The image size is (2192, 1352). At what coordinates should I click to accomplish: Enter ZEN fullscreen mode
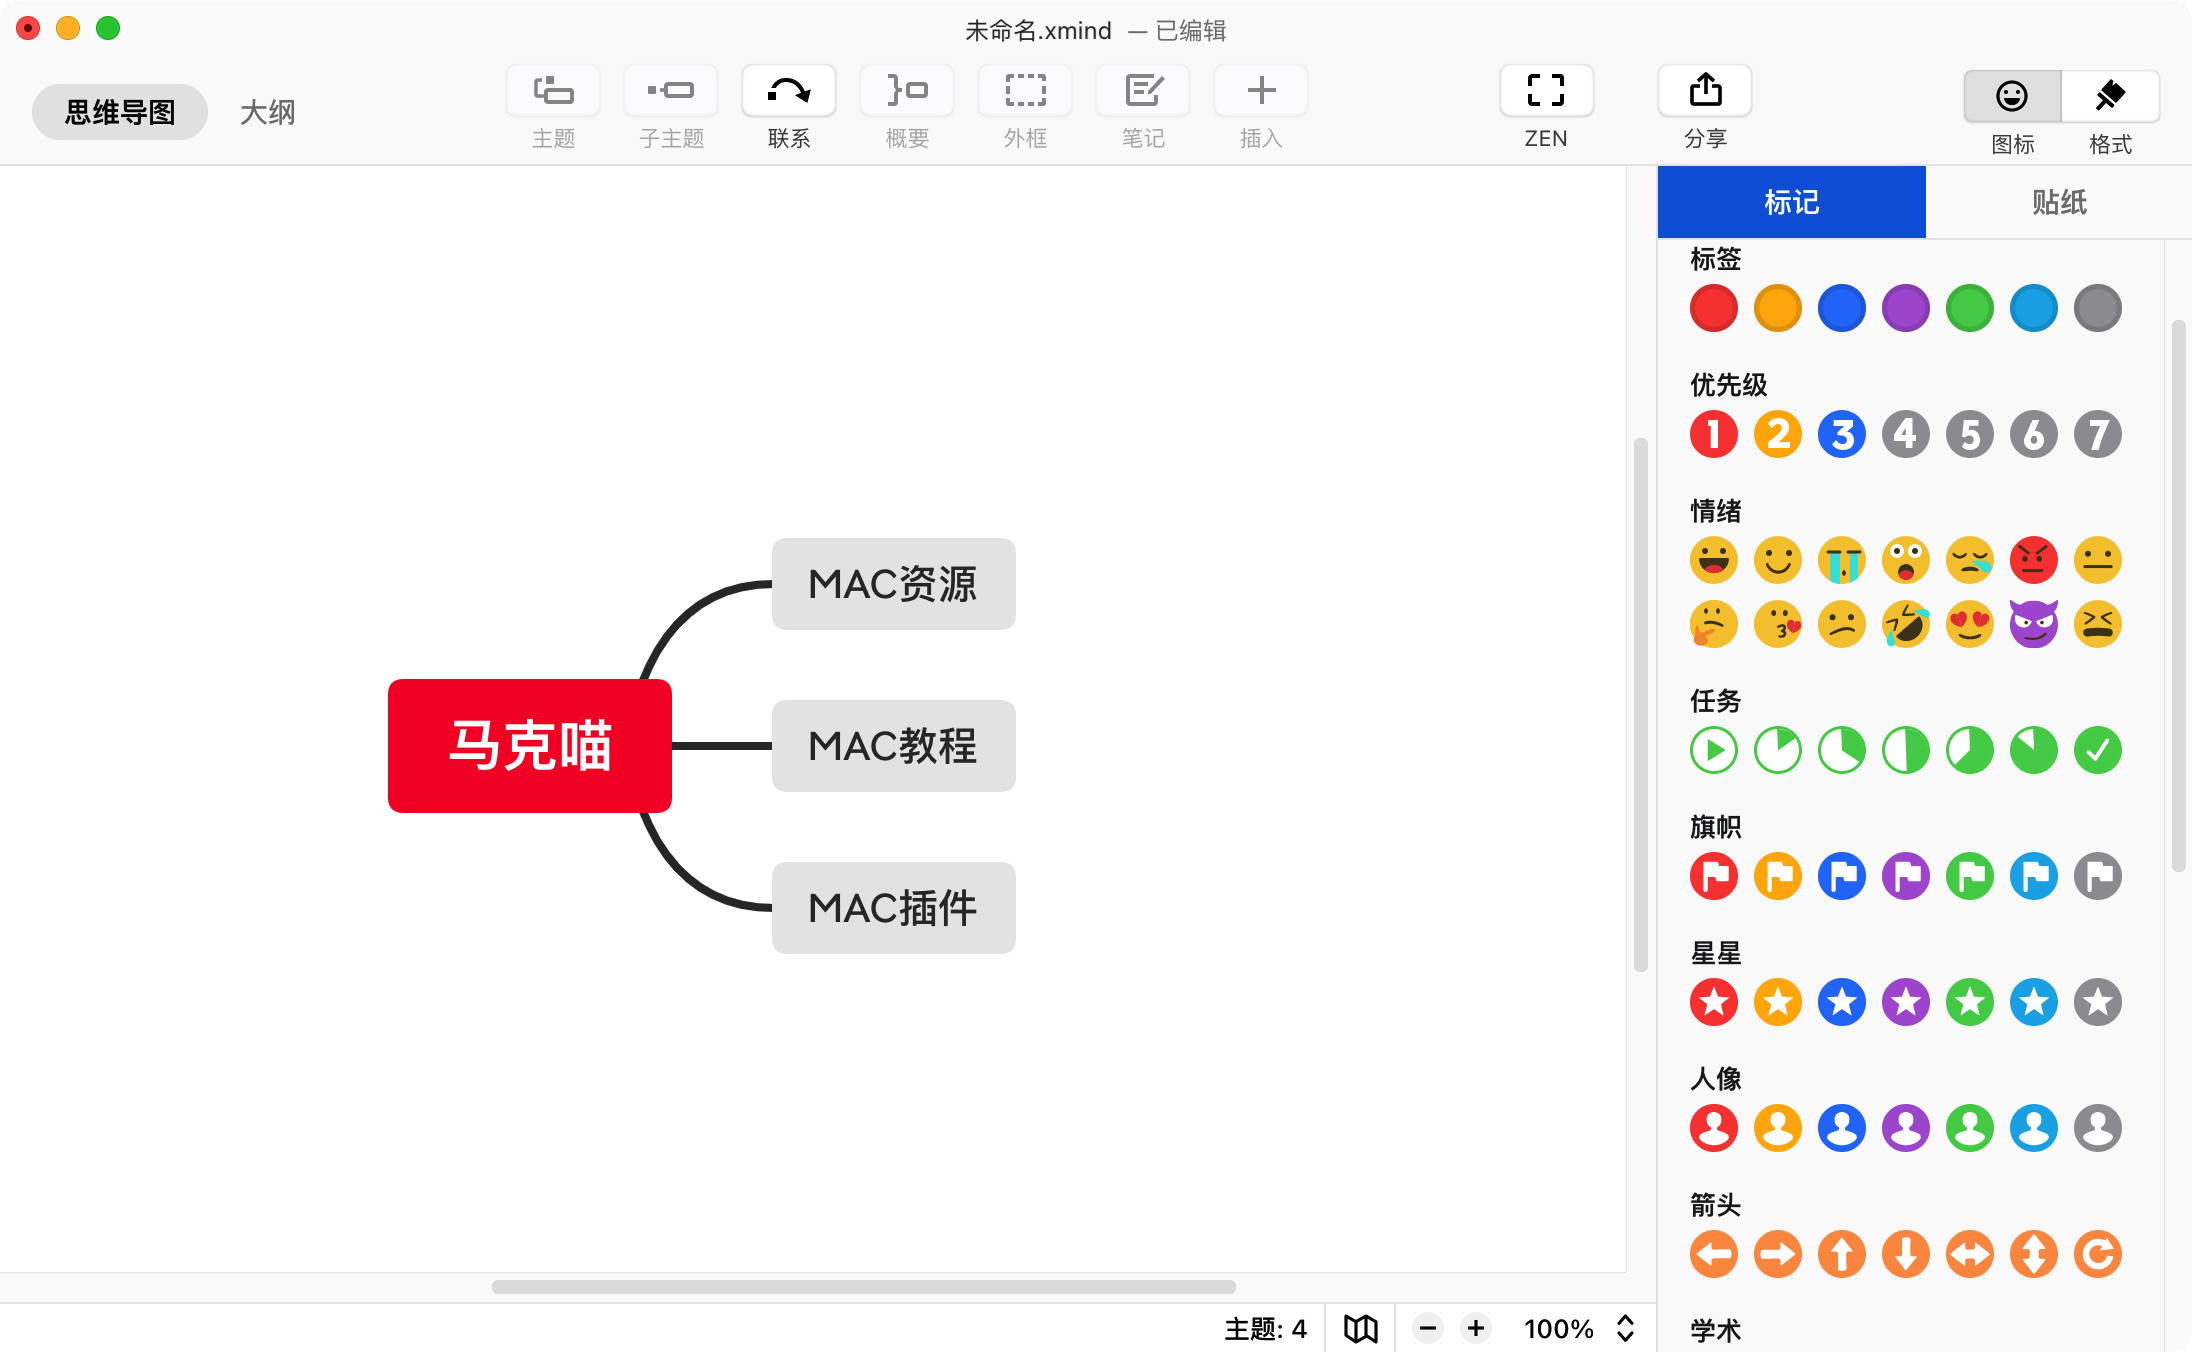tap(1545, 92)
